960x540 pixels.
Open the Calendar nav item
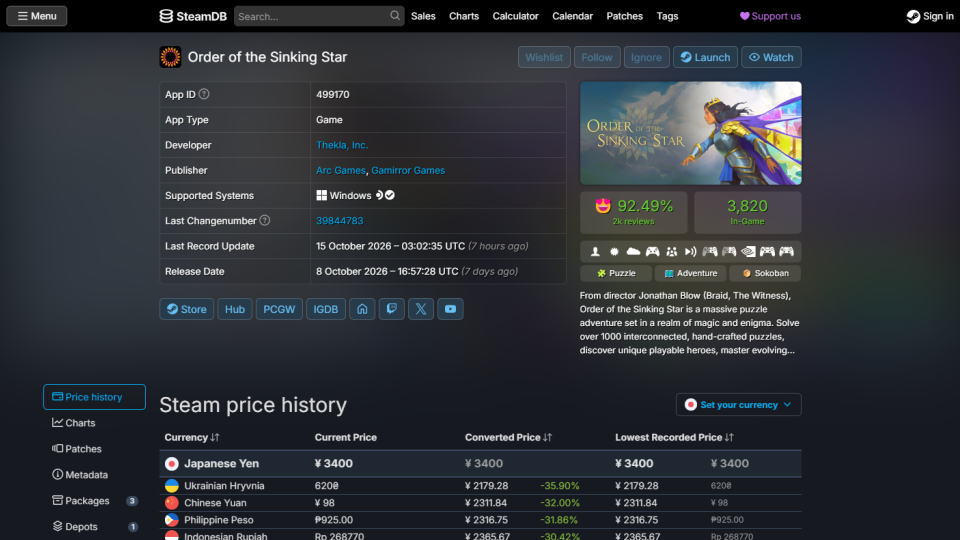coord(572,16)
